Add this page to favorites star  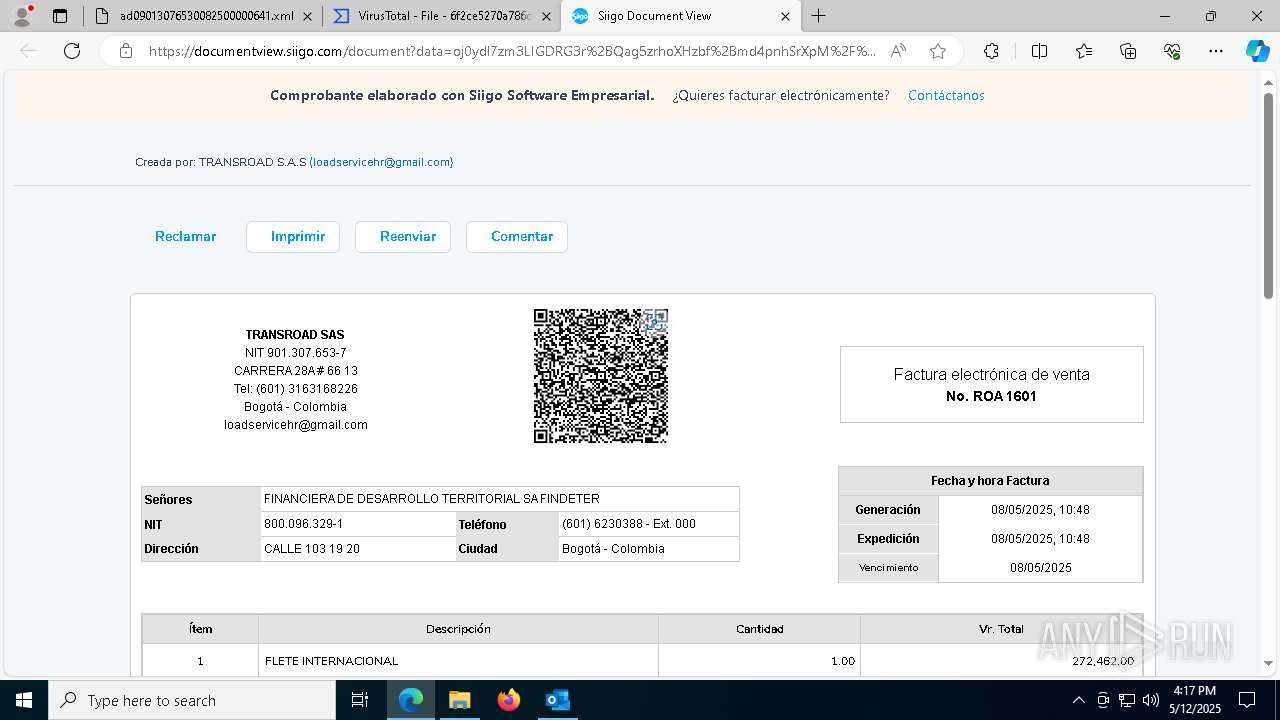pos(937,51)
